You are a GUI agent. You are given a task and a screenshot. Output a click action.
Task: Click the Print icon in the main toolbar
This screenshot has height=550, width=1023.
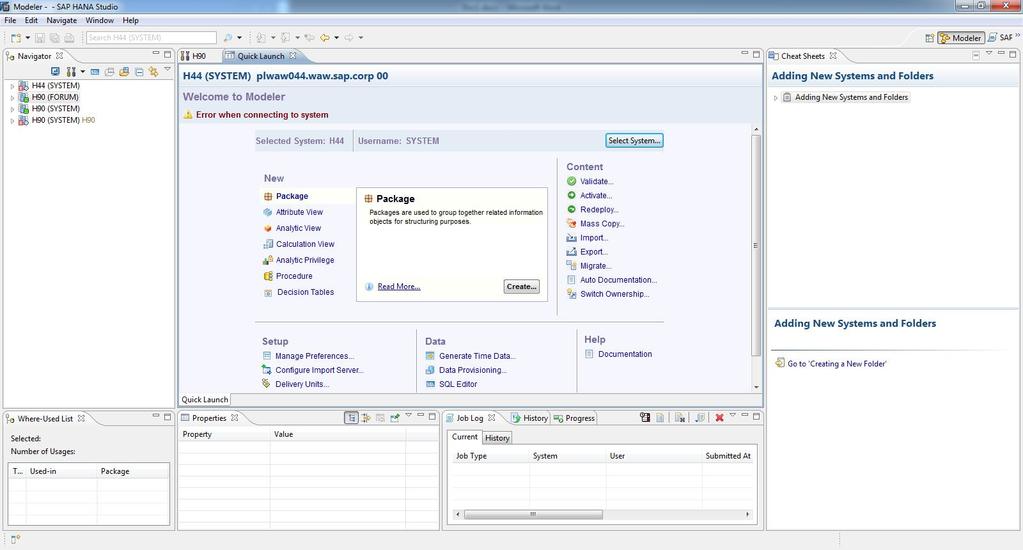tap(69, 38)
